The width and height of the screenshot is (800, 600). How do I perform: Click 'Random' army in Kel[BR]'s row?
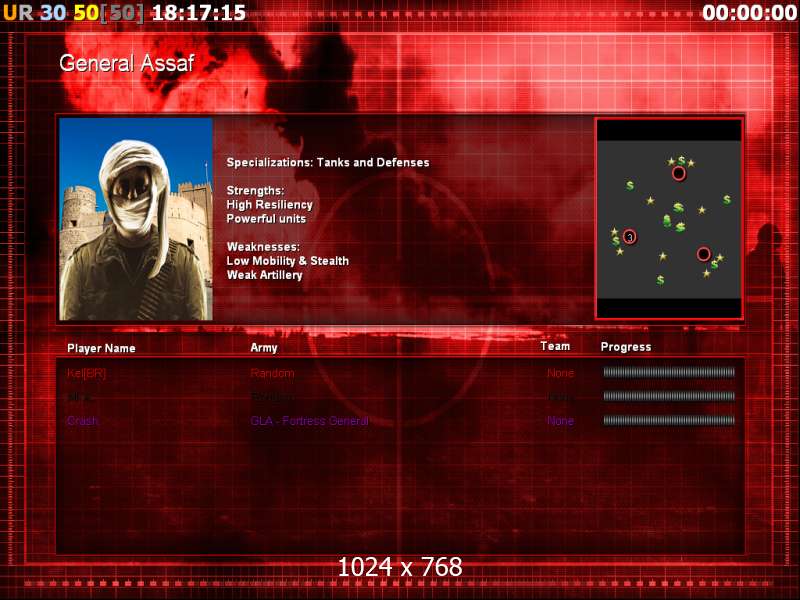272,373
